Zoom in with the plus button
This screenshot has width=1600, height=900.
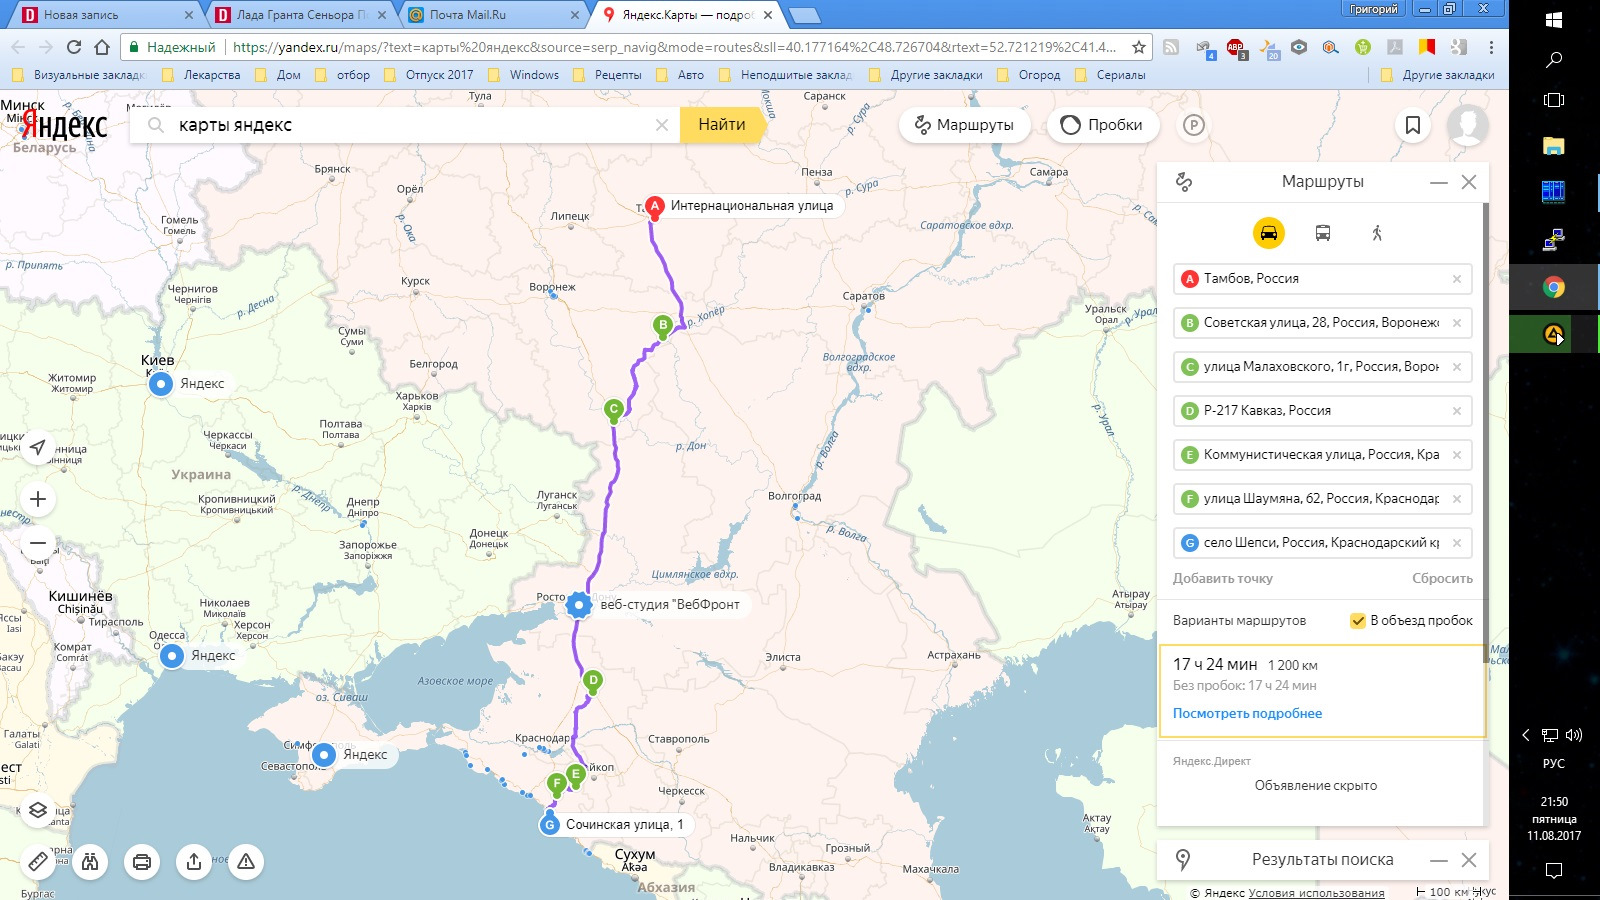pyautogui.click(x=38, y=499)
